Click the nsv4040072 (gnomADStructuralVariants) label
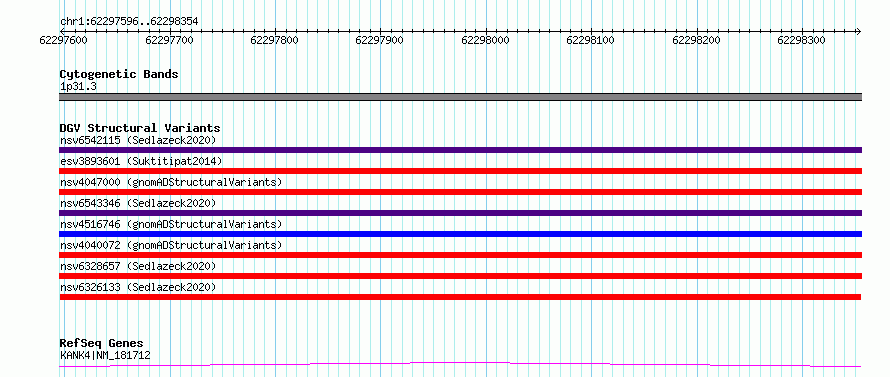This screenshot has width=890, height=377. point(171,245)
